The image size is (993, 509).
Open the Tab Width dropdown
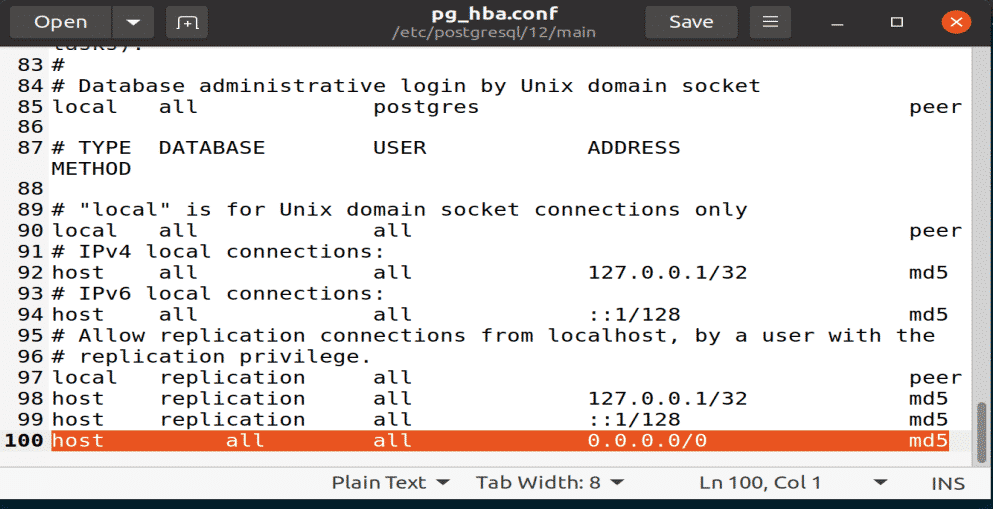[550, 483]
